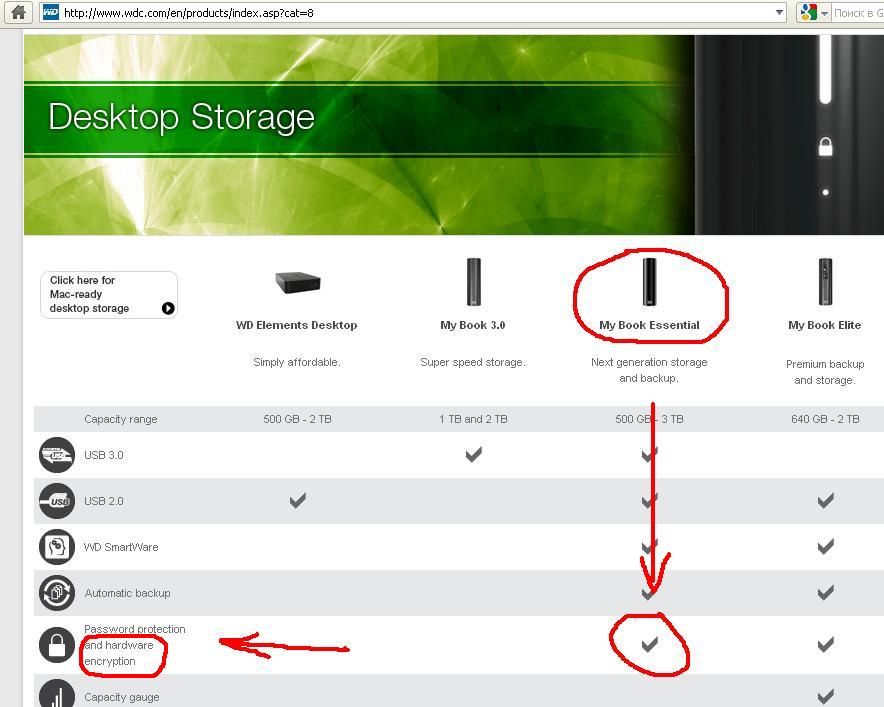This screenshot has width=884, height=707.
Task: Click My Book Elite WD SmartWare checkmark
Action: click(825, 546)
